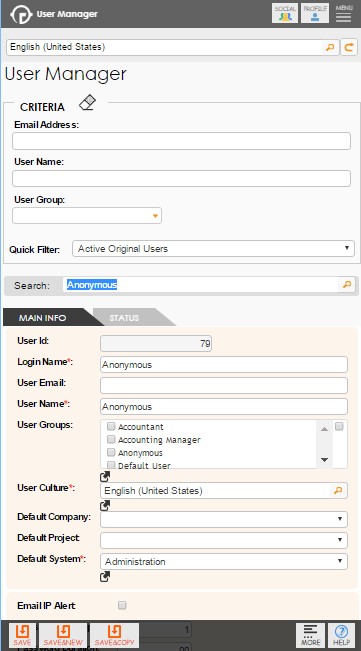Click the Search magnifier icon

click(x=346, y=285)
